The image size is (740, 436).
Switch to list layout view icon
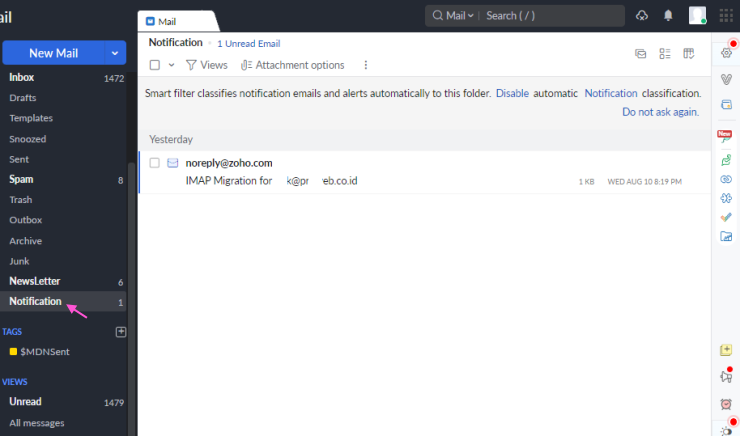(665, 54)
